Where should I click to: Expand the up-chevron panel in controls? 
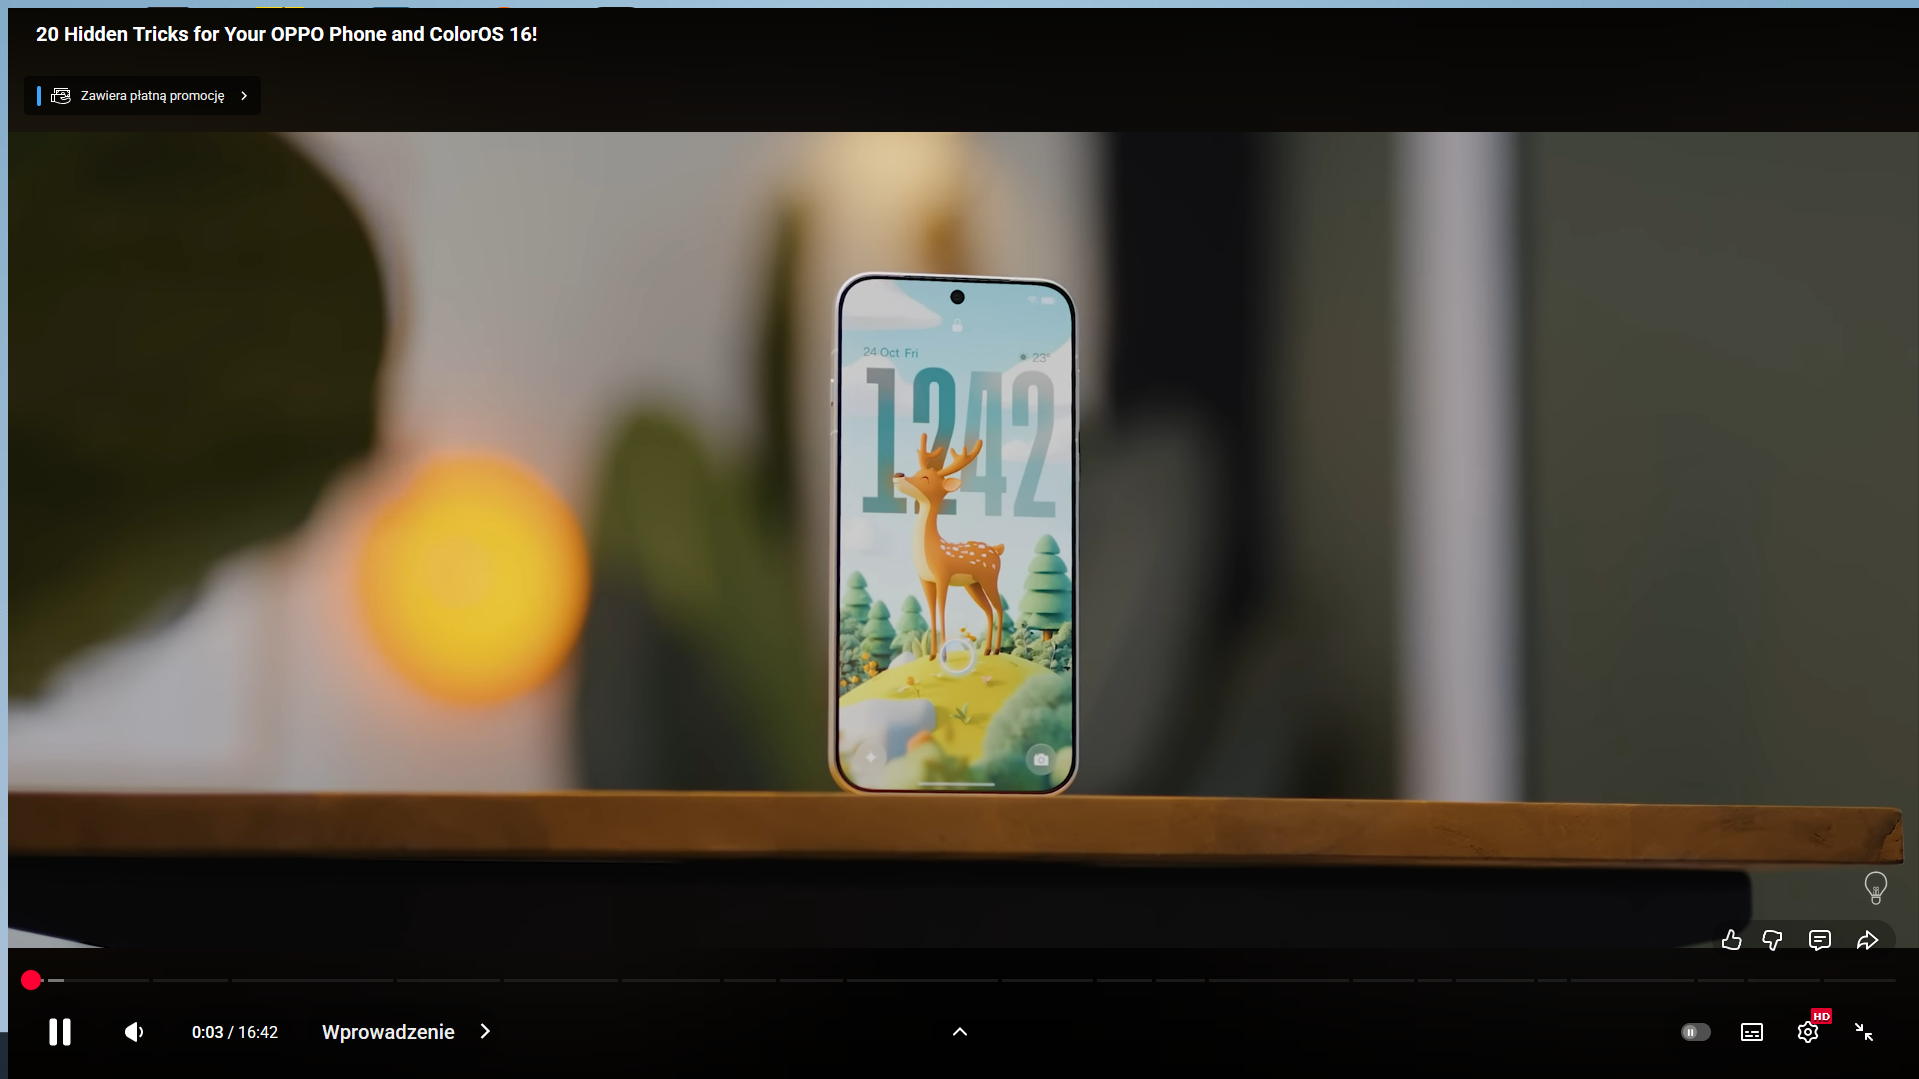pos(960,1032)
